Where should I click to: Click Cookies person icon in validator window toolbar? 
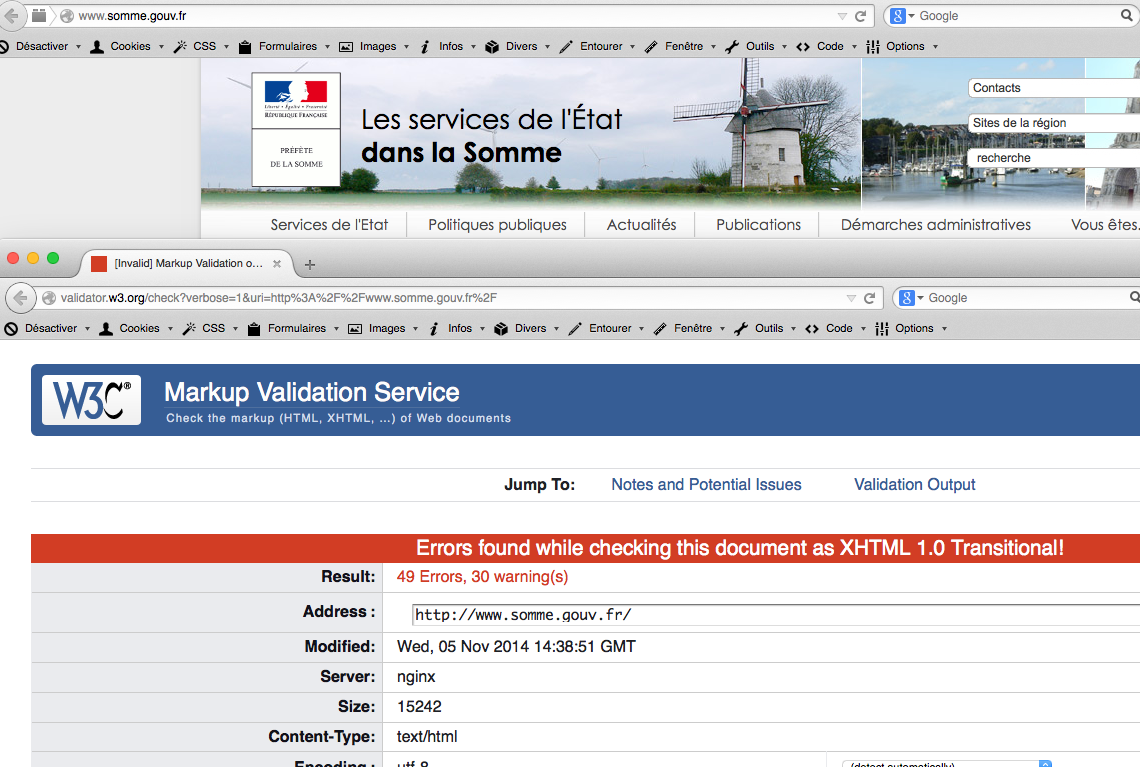(x=106, y=329)
